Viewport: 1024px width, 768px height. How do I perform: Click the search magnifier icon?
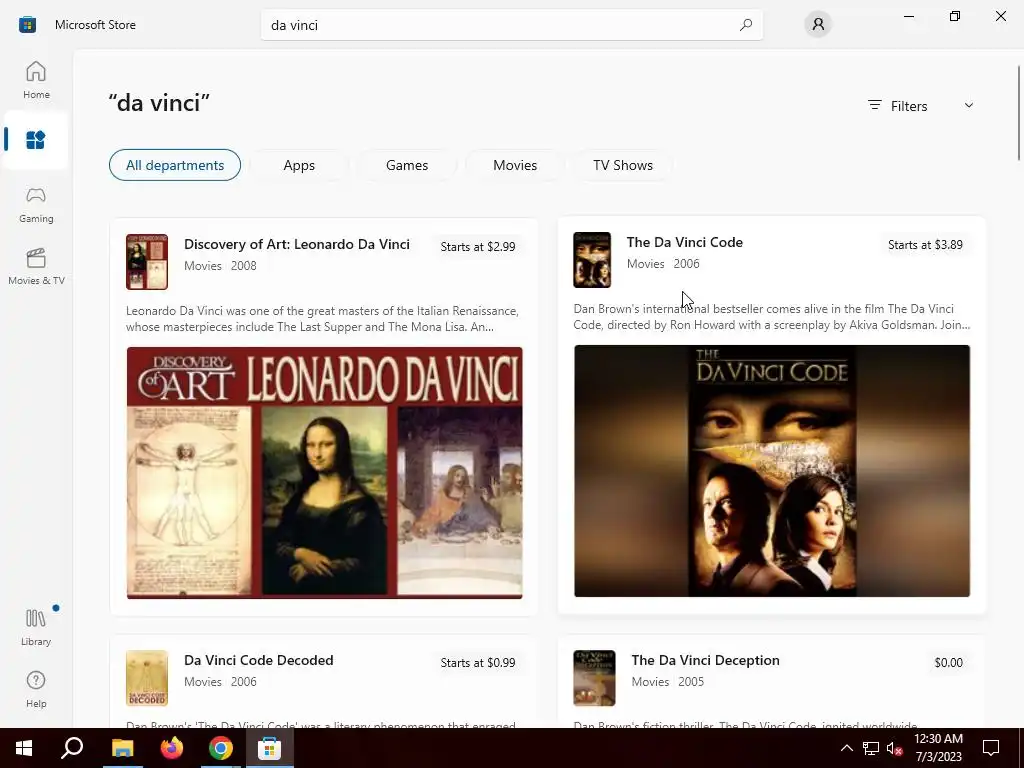746,25
